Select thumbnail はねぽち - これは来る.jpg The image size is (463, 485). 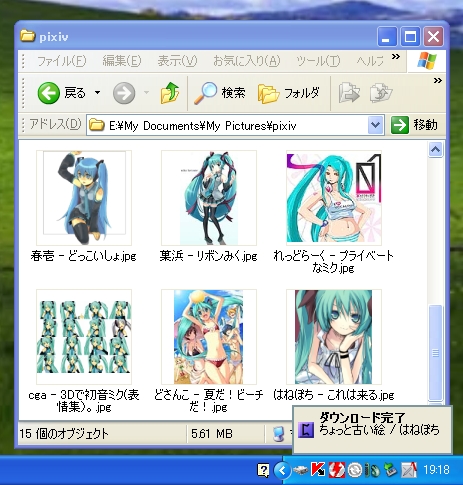[334, 337]
